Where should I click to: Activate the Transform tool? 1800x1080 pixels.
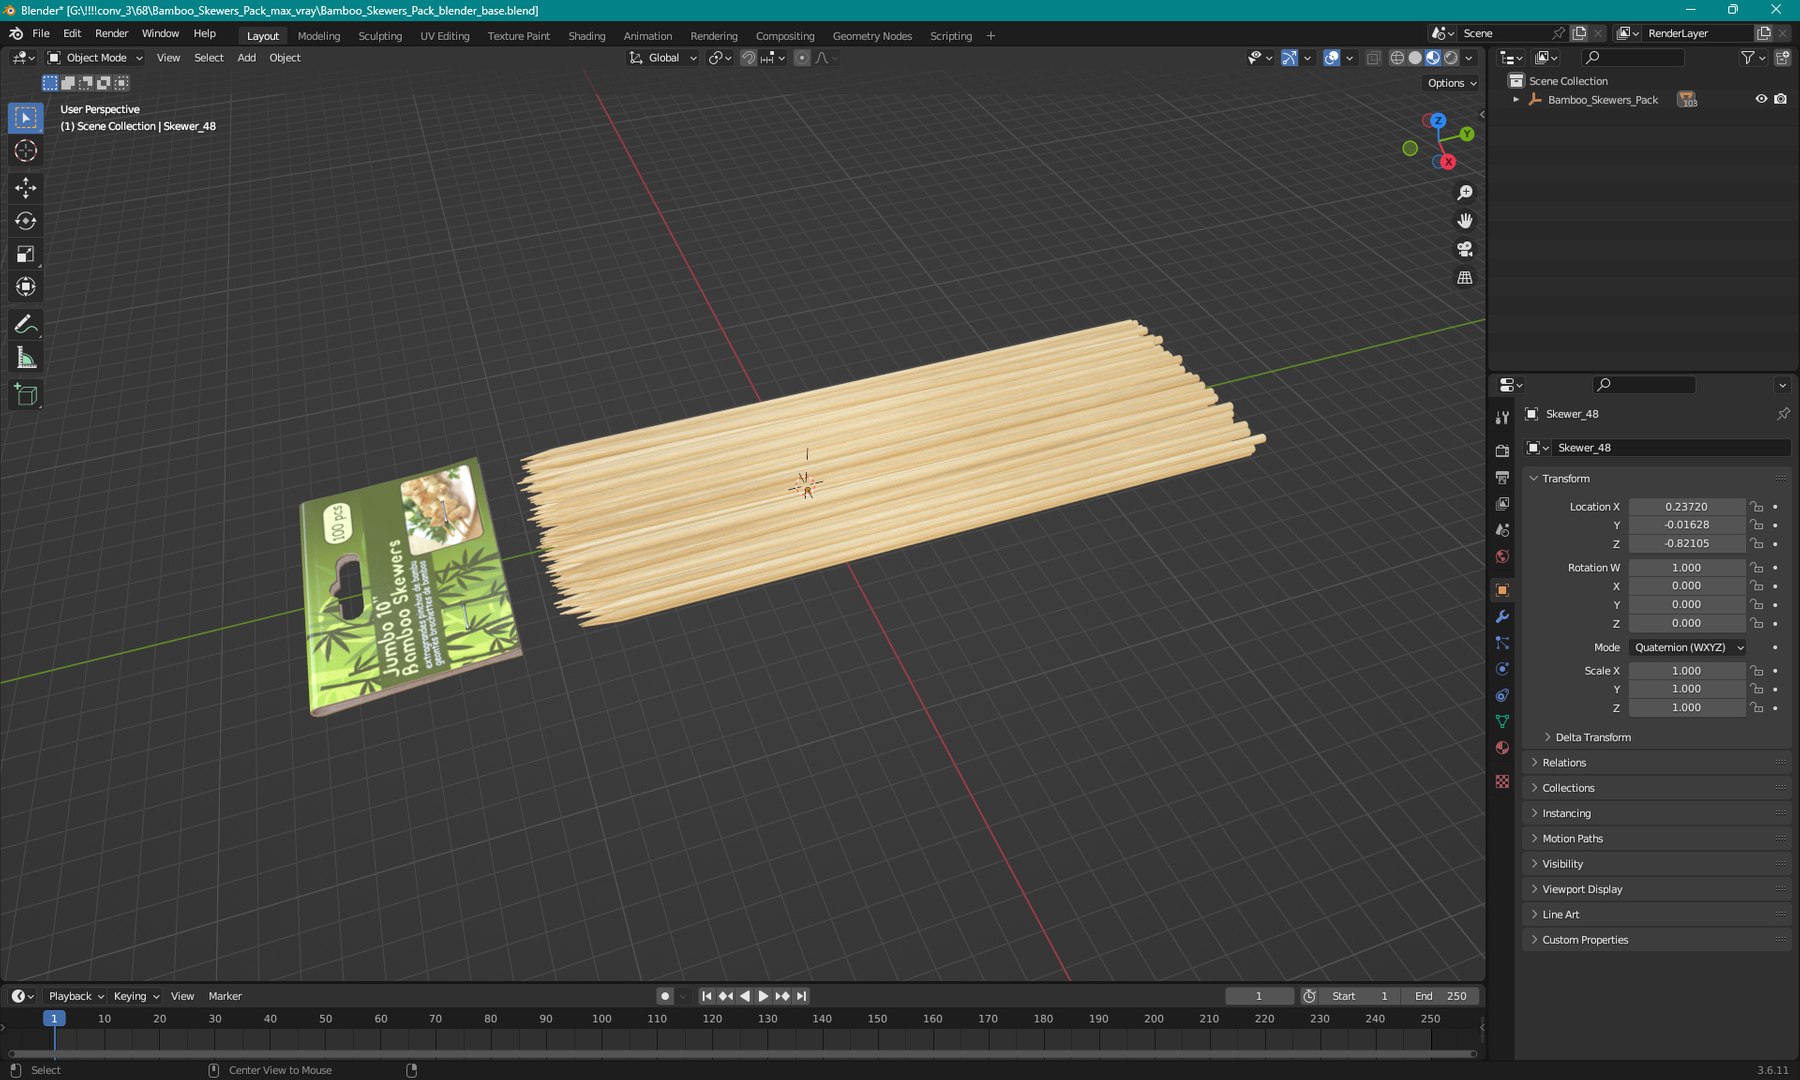[26, 287]
